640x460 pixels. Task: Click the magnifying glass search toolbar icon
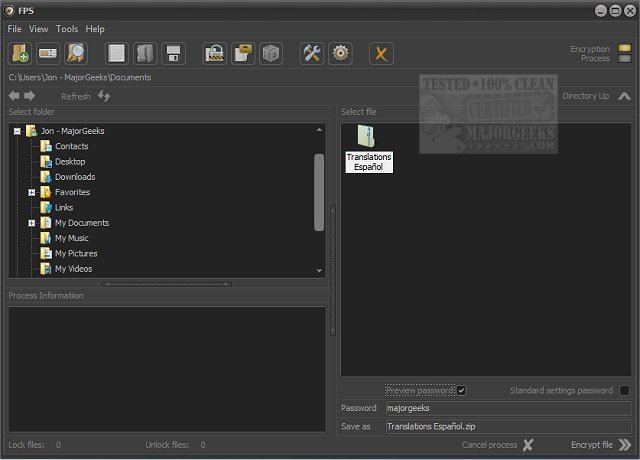click(x=75, y=53)
